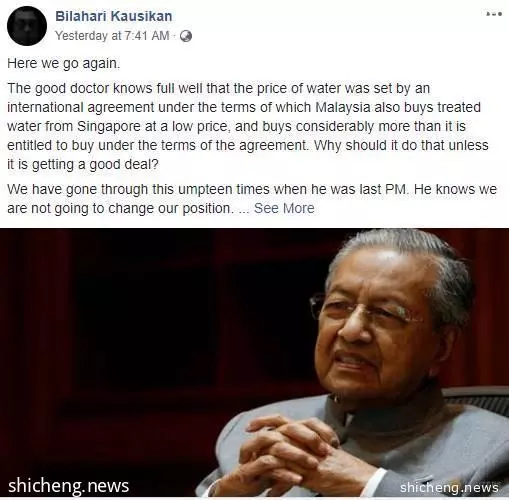The width and height of the screenshot is (509, 500).
Task: Open the post options three-dot menu
Action: (494, 14)
